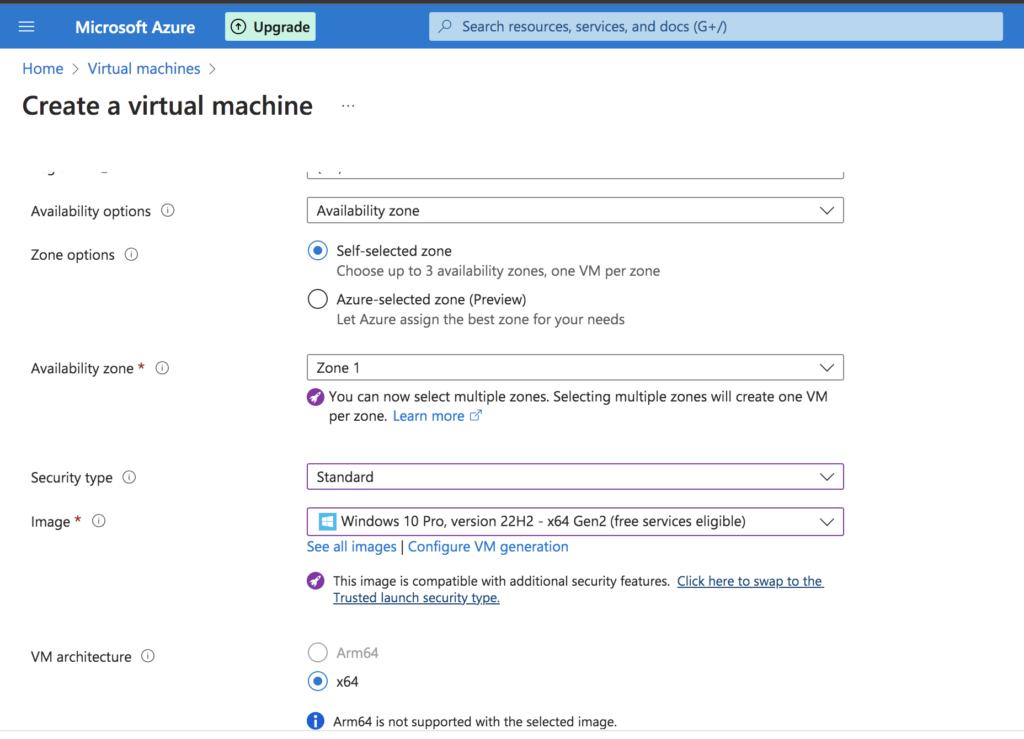
Task: Show info tooltip for Availability zone
Action: tap(163, 368)
